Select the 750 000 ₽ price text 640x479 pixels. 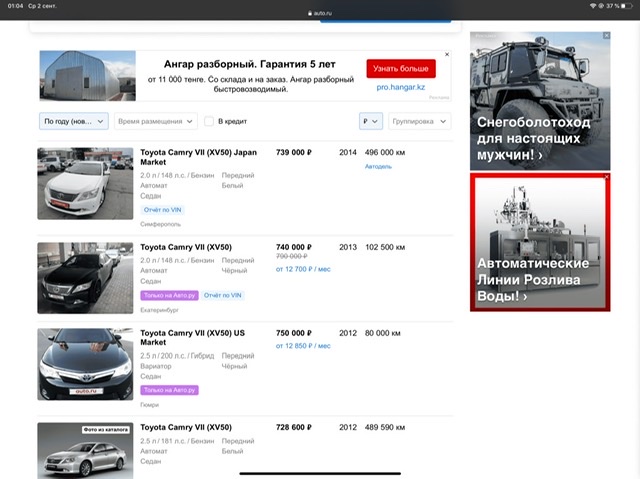pyautogui.click(x=294, y=333)
